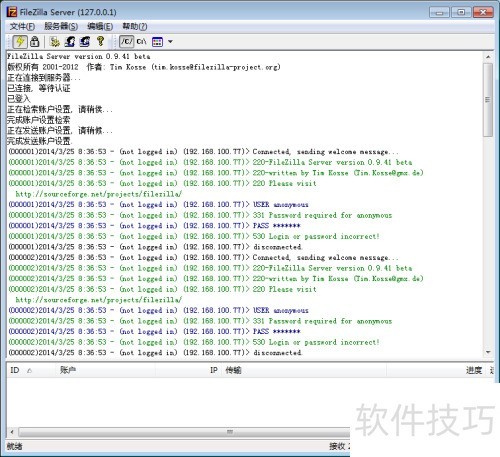Click the '完成账户设置检索' log line
Viewport: 500px width, 457px height.
pyautogui.click(x=39, y=120)
